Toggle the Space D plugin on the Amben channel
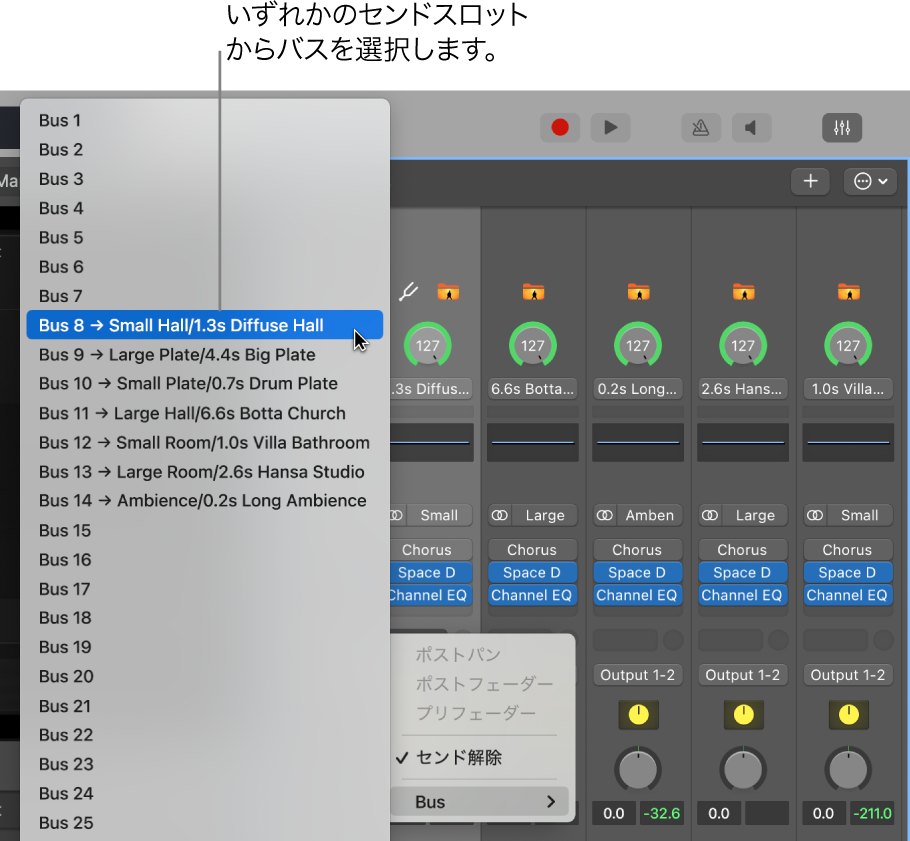 (x=638, y=572)
